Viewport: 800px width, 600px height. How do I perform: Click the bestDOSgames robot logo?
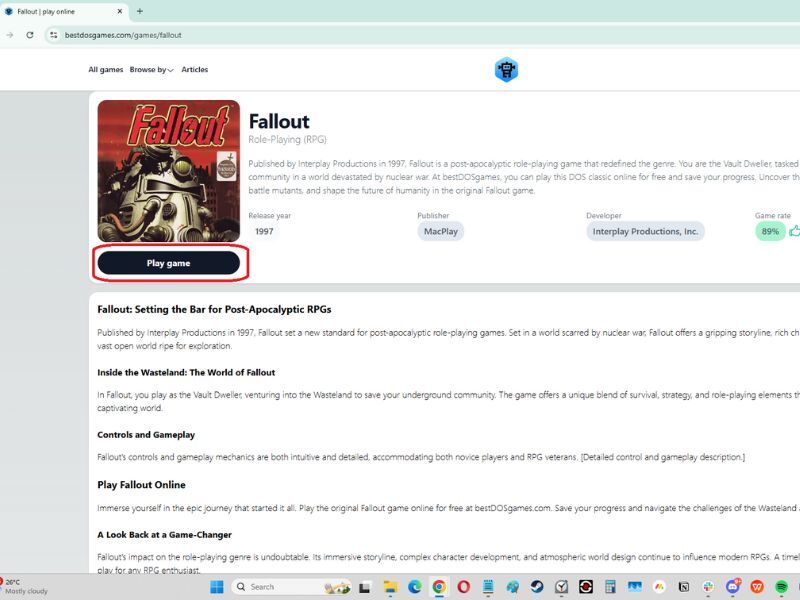pos(506,70)
